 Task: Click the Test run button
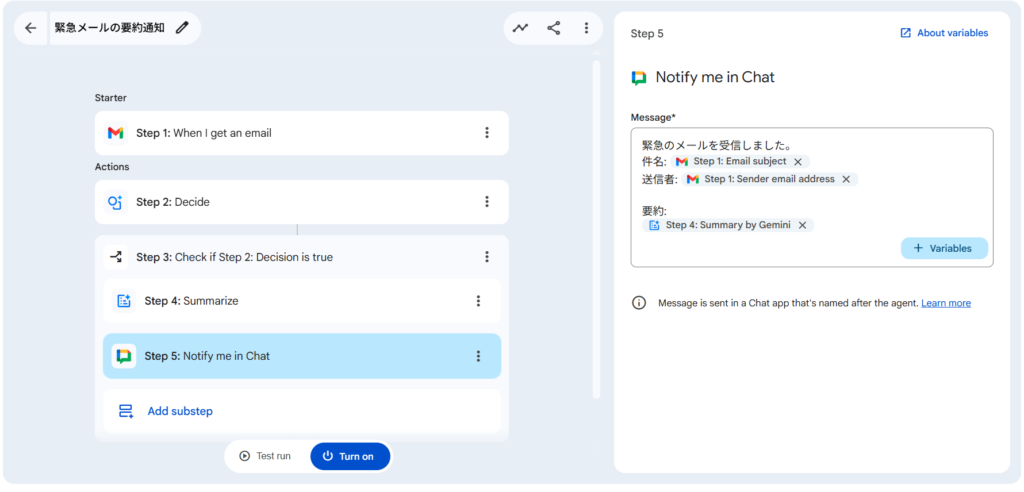tap(265, 456)
